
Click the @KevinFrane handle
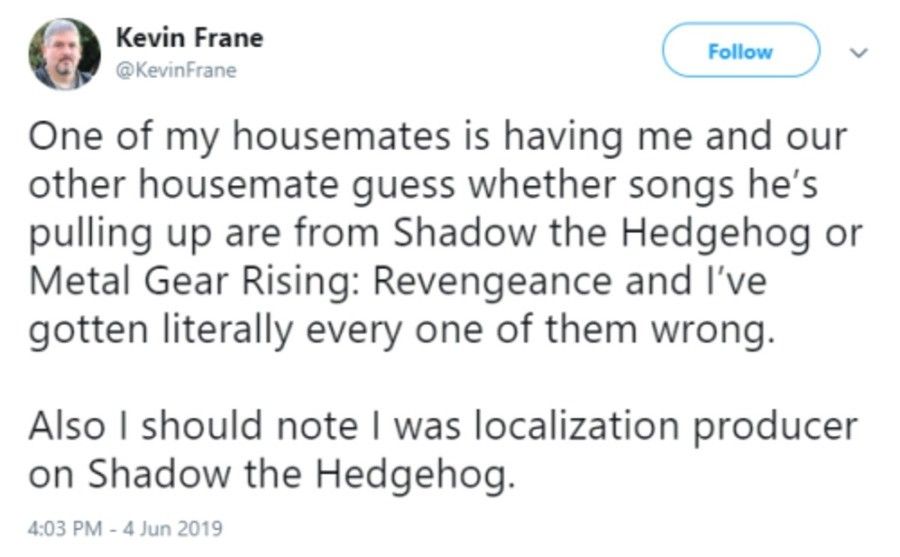[177, 71]
